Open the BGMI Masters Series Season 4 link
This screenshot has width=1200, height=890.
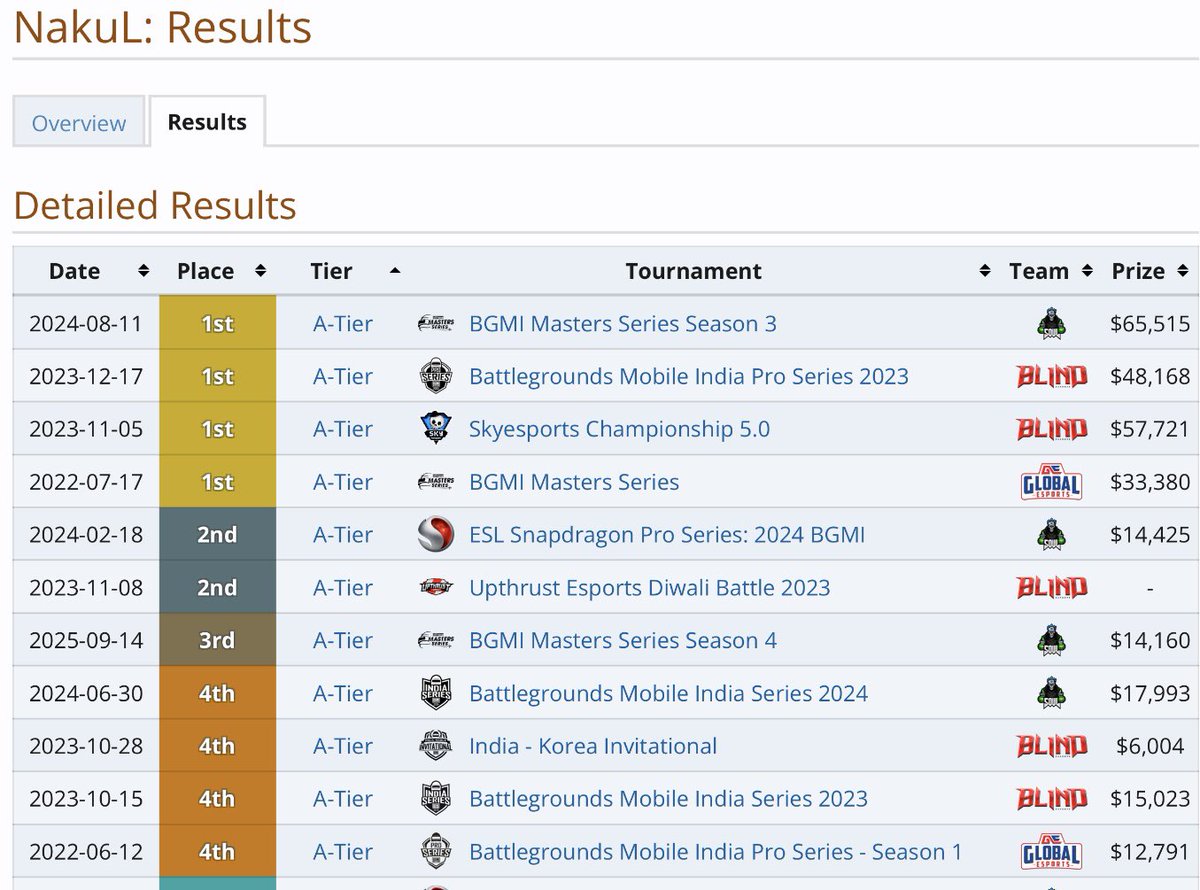pos(622,641)
